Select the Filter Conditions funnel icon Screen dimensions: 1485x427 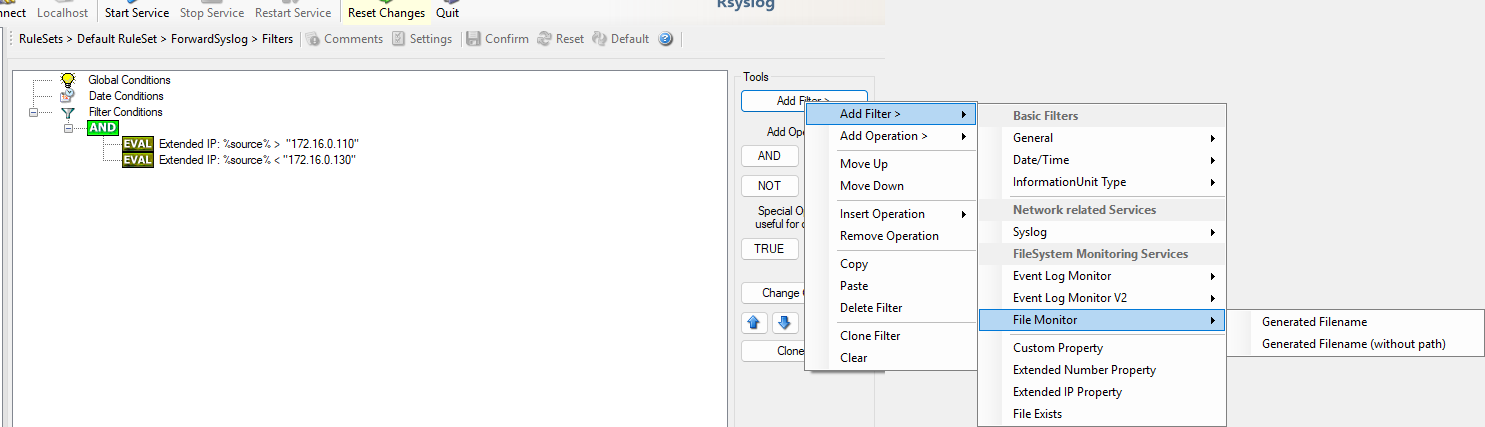point(68,112)
